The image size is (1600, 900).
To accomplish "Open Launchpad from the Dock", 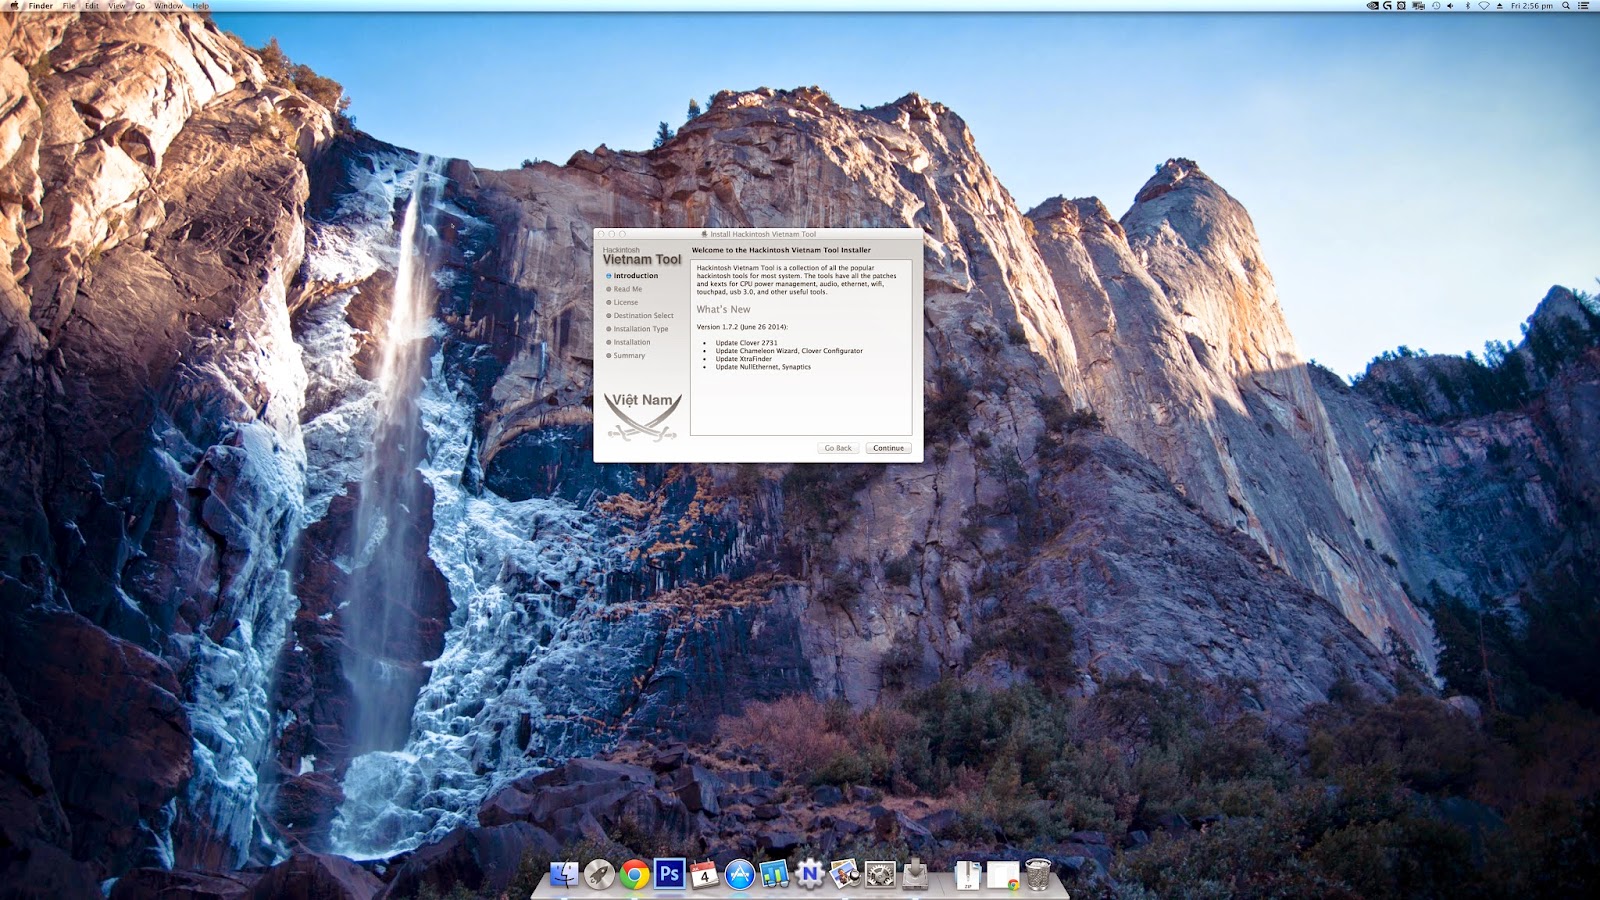I will [596, 872].
